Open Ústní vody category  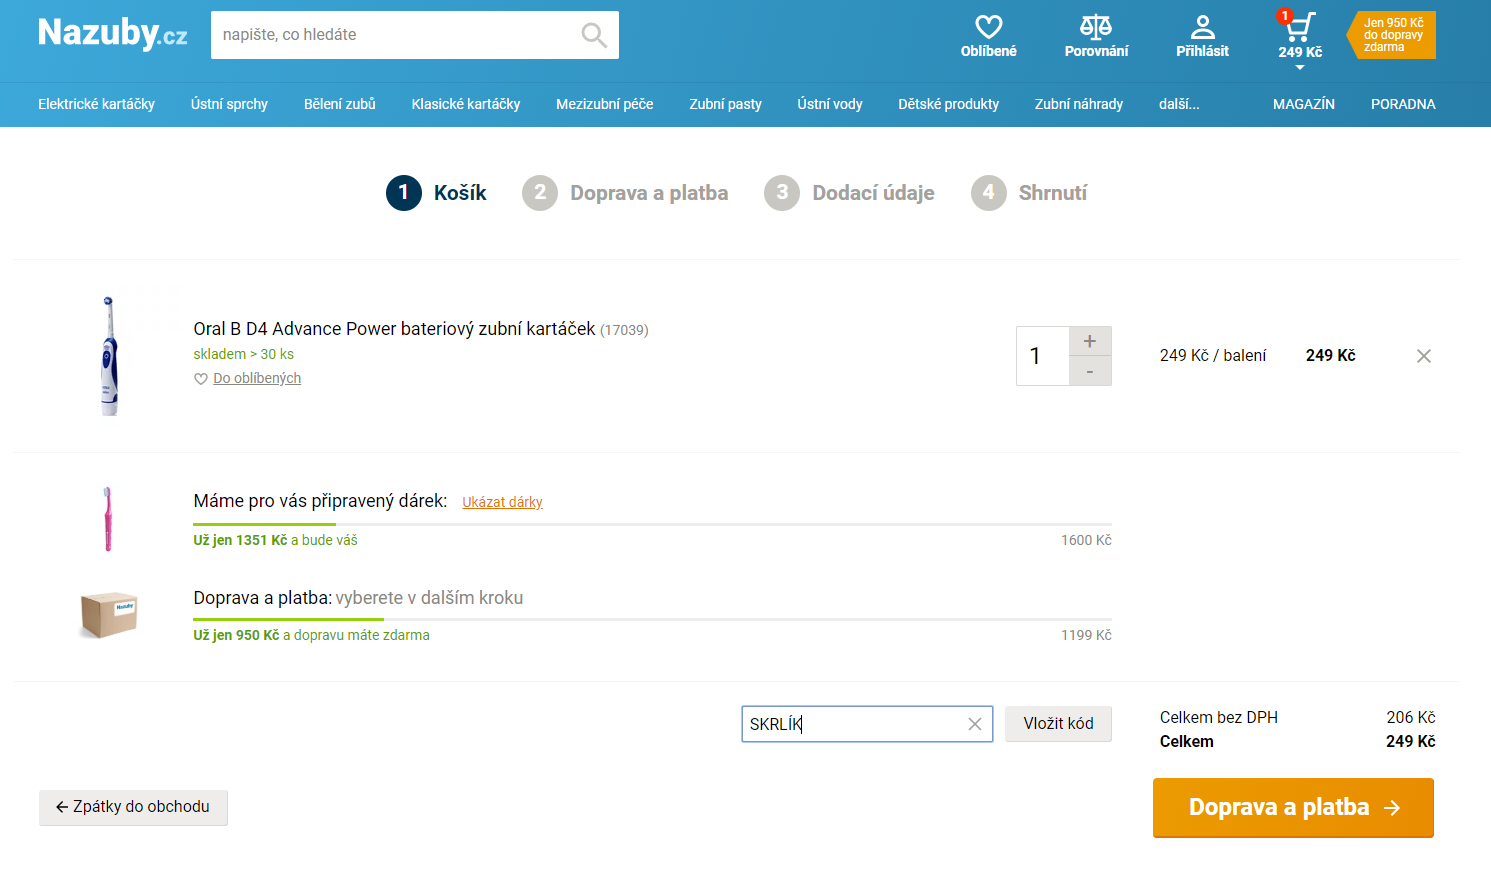(x=830, y=104)
